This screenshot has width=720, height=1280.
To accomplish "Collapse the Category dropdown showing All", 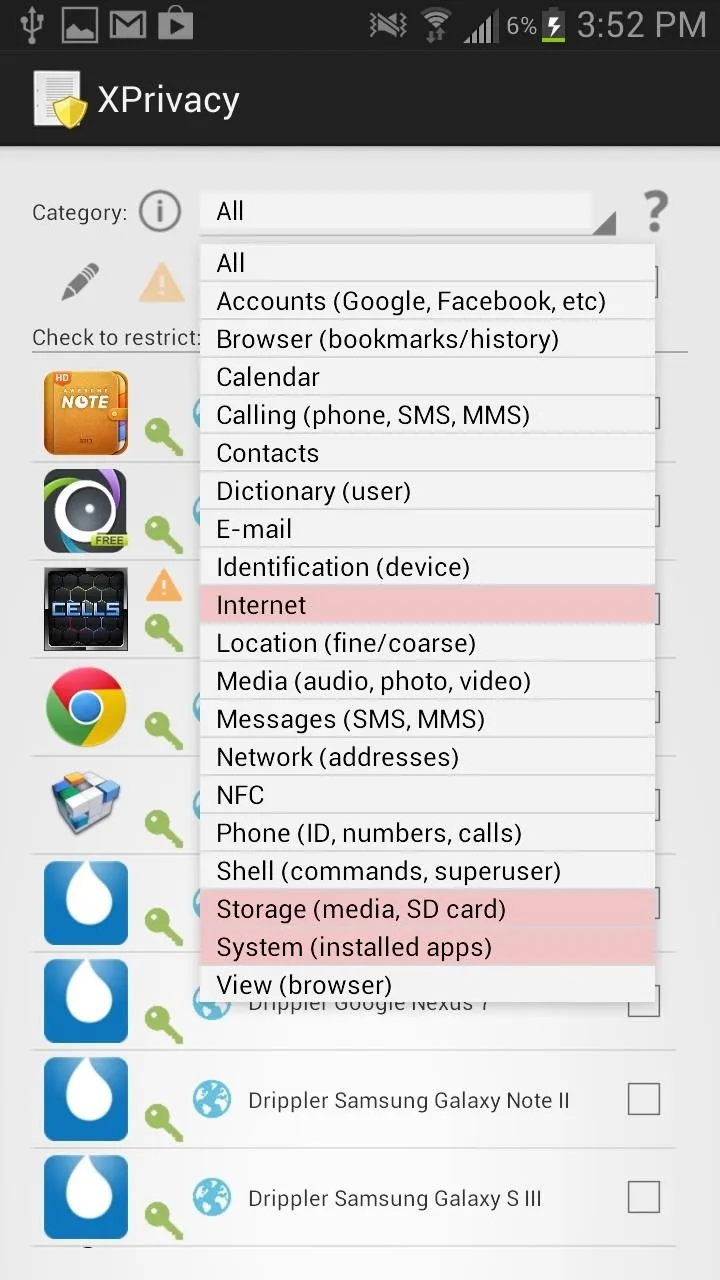I will point(408,212).
